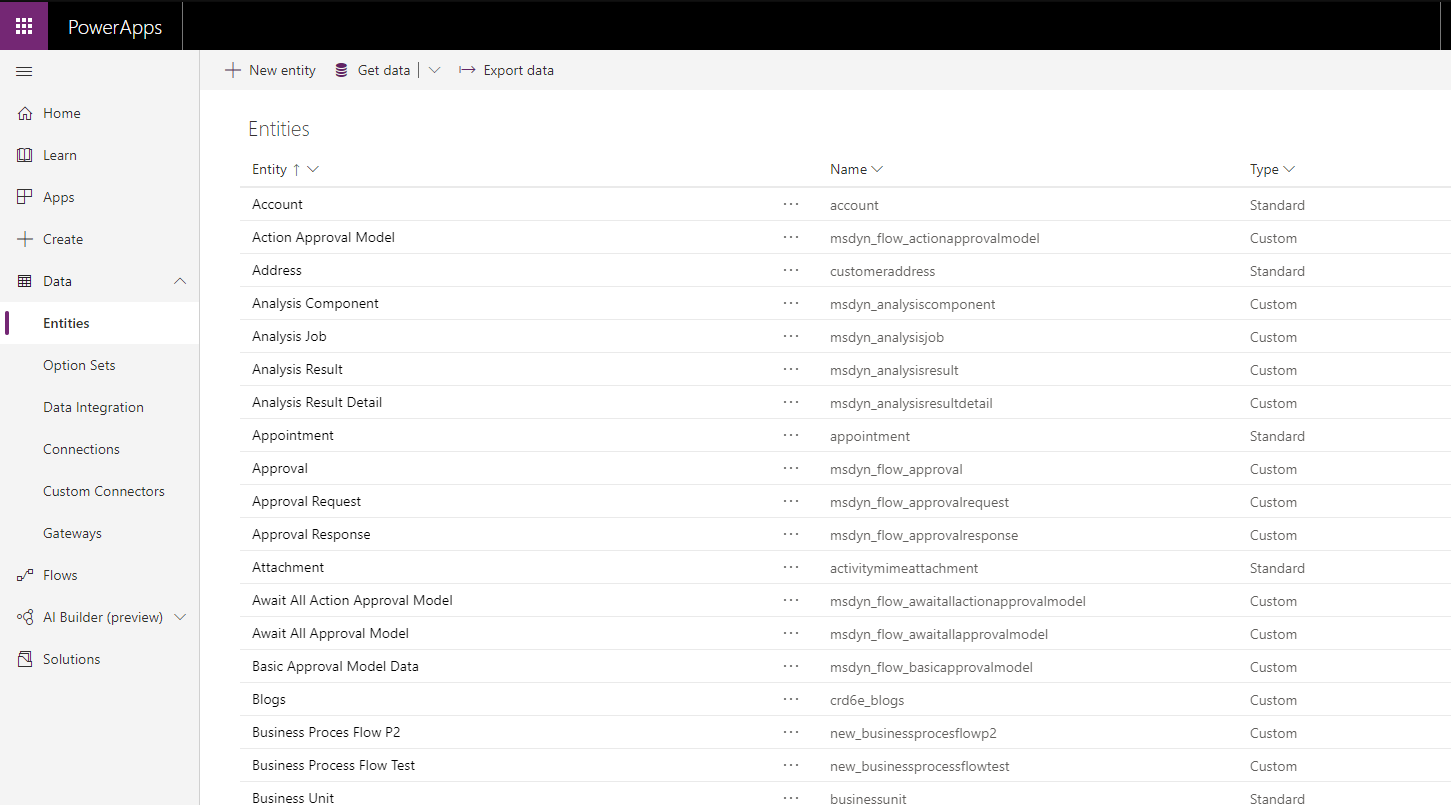The width and height of the screenshot is (1451, 805).
Task: Click the crd6e_blogs name cell
Action: 867,700
